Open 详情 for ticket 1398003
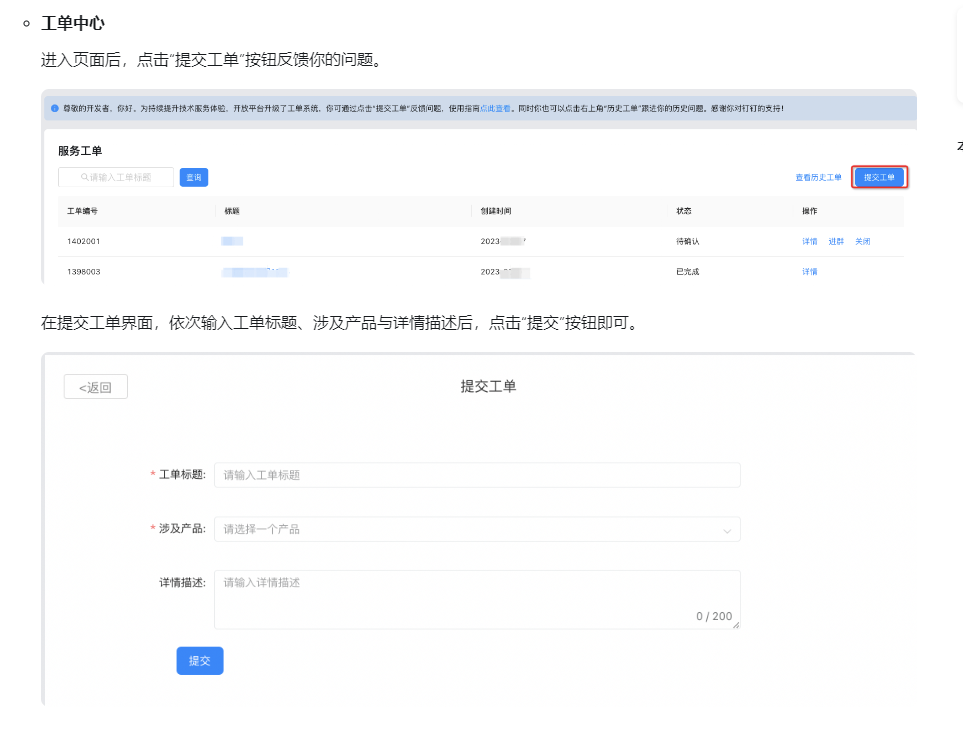963x741 pixels. point(809,271)
